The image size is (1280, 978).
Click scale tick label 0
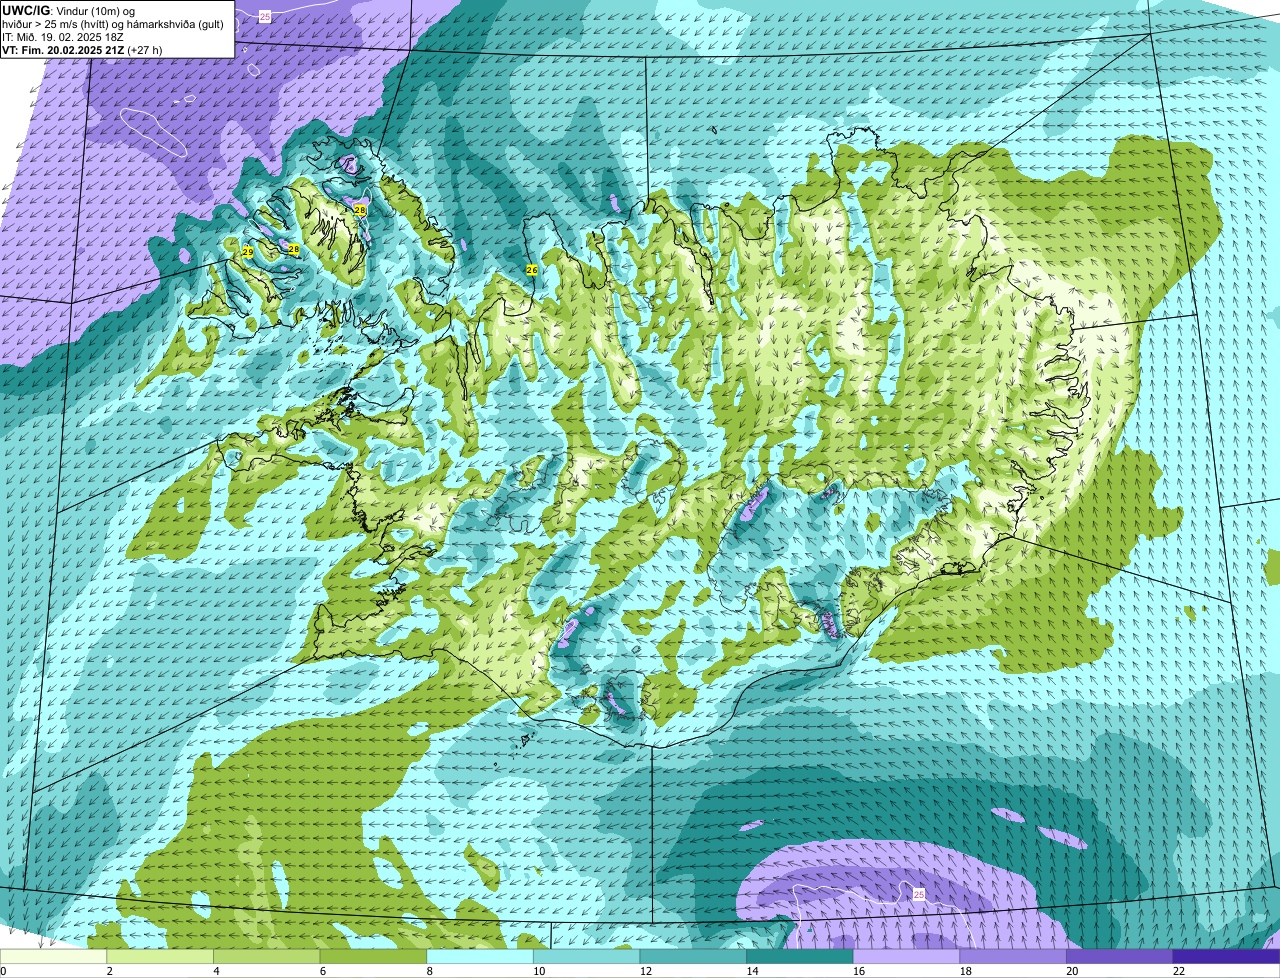[x=3, y=971]
